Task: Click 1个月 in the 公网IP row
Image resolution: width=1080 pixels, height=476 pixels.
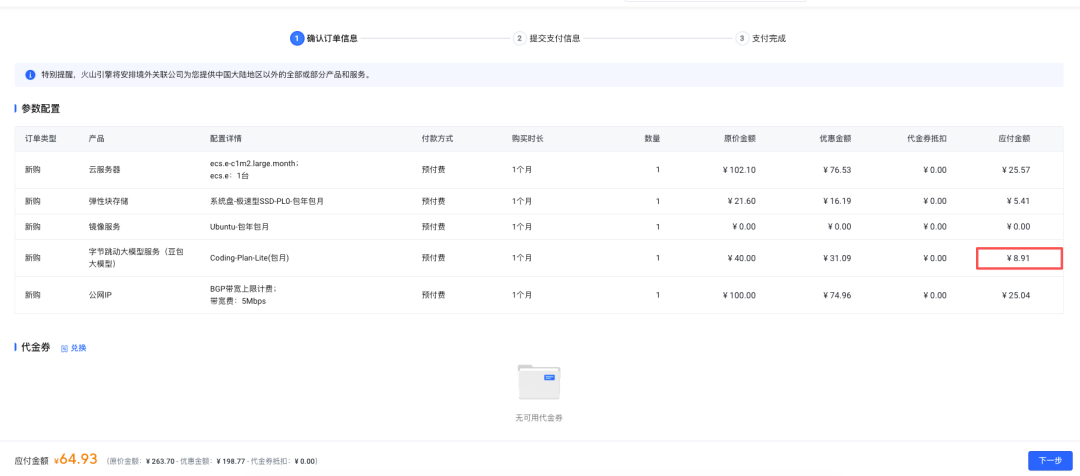Action: [x=522, y=295]
